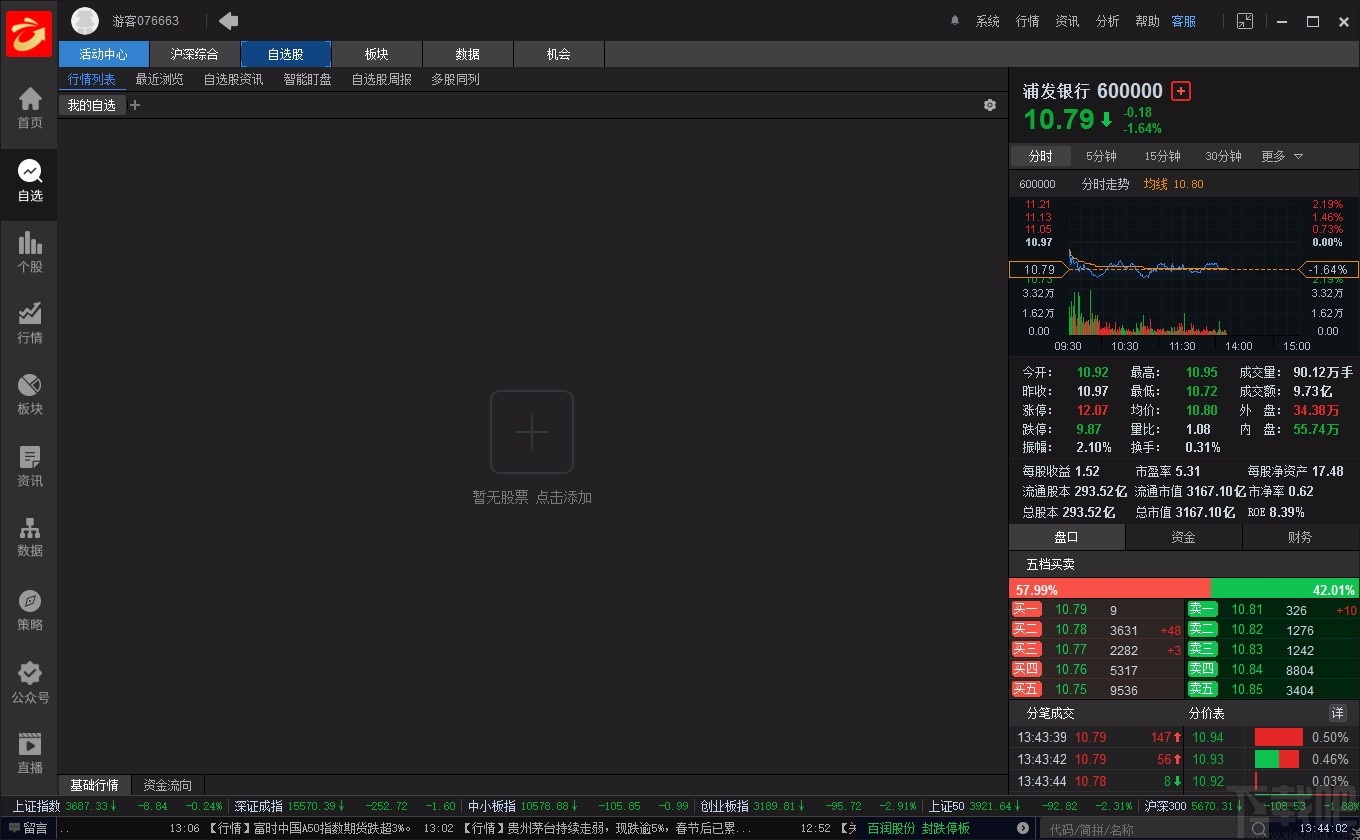Open 板块 from the left sidebar

click(29, 394)
